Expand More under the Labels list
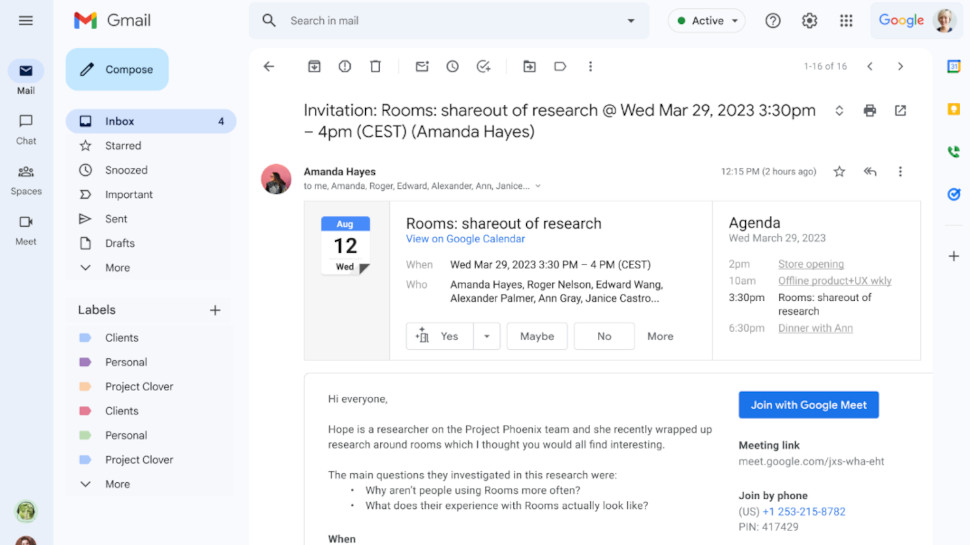The height and width of the screenshot is (545, 970). tap(117, 484)
